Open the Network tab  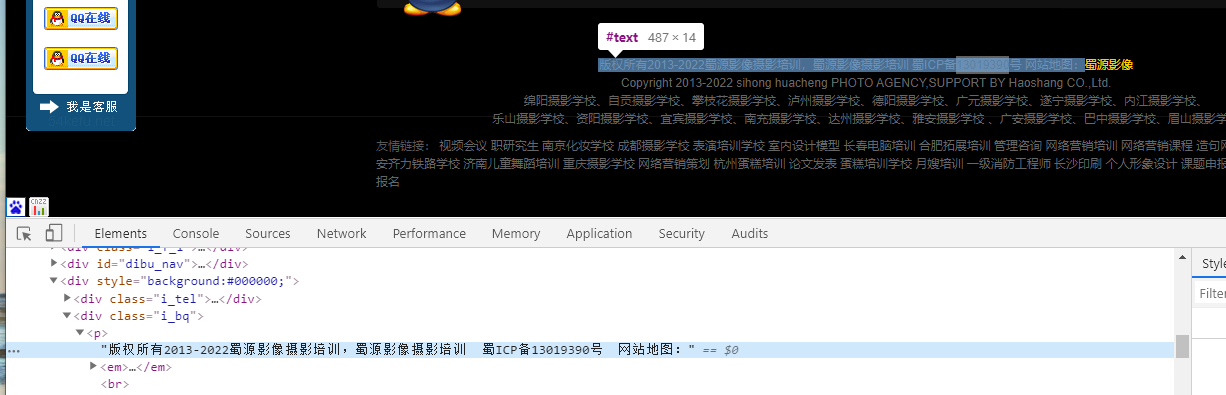[x=342, y=233]
